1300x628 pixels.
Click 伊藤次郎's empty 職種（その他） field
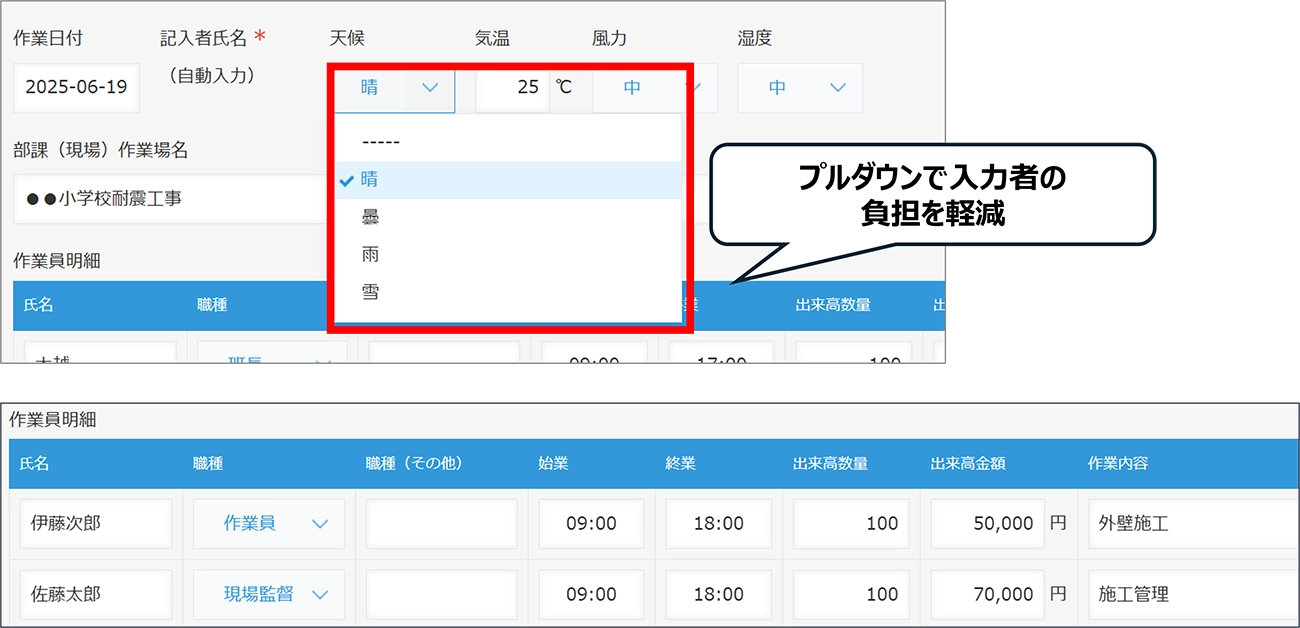(441, 523)
